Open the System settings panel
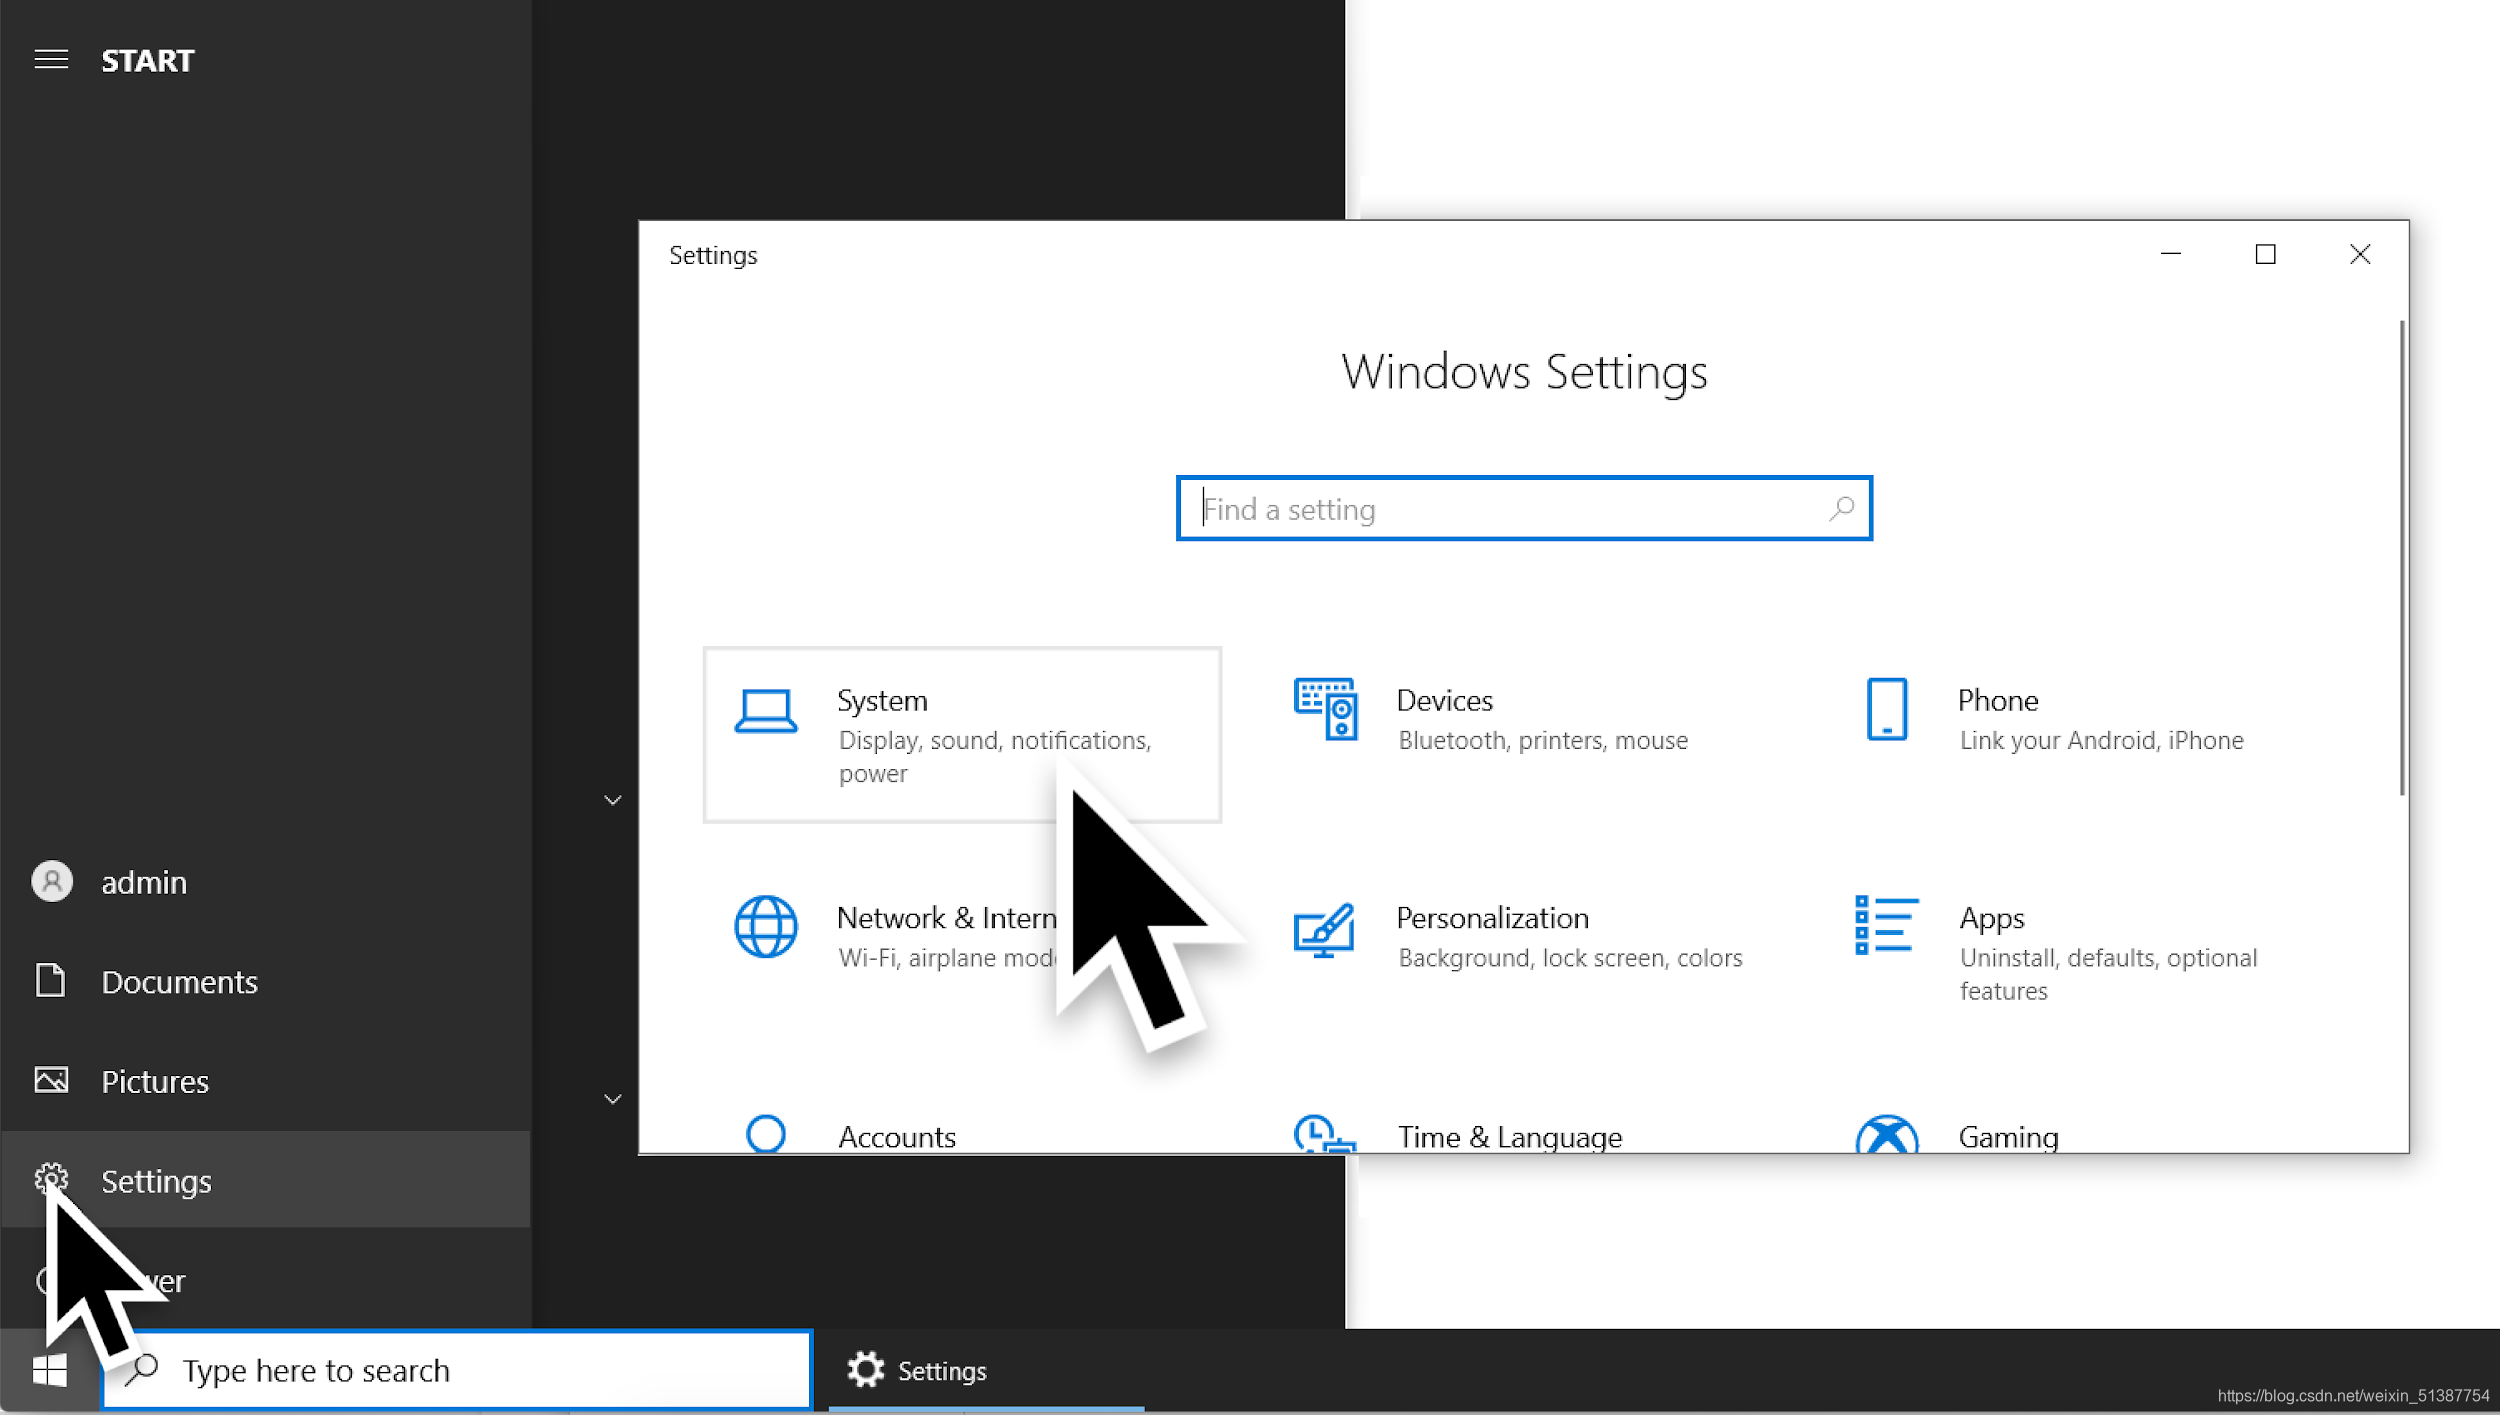The width and height of the screenshot is (2500, 1415). (x=962, y=733)
